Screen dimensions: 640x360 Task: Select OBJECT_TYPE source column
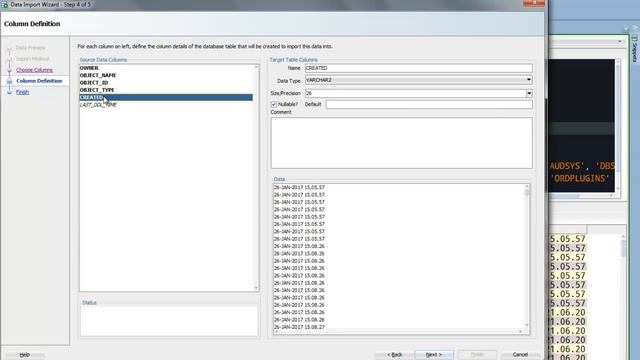tap(97, 90)
